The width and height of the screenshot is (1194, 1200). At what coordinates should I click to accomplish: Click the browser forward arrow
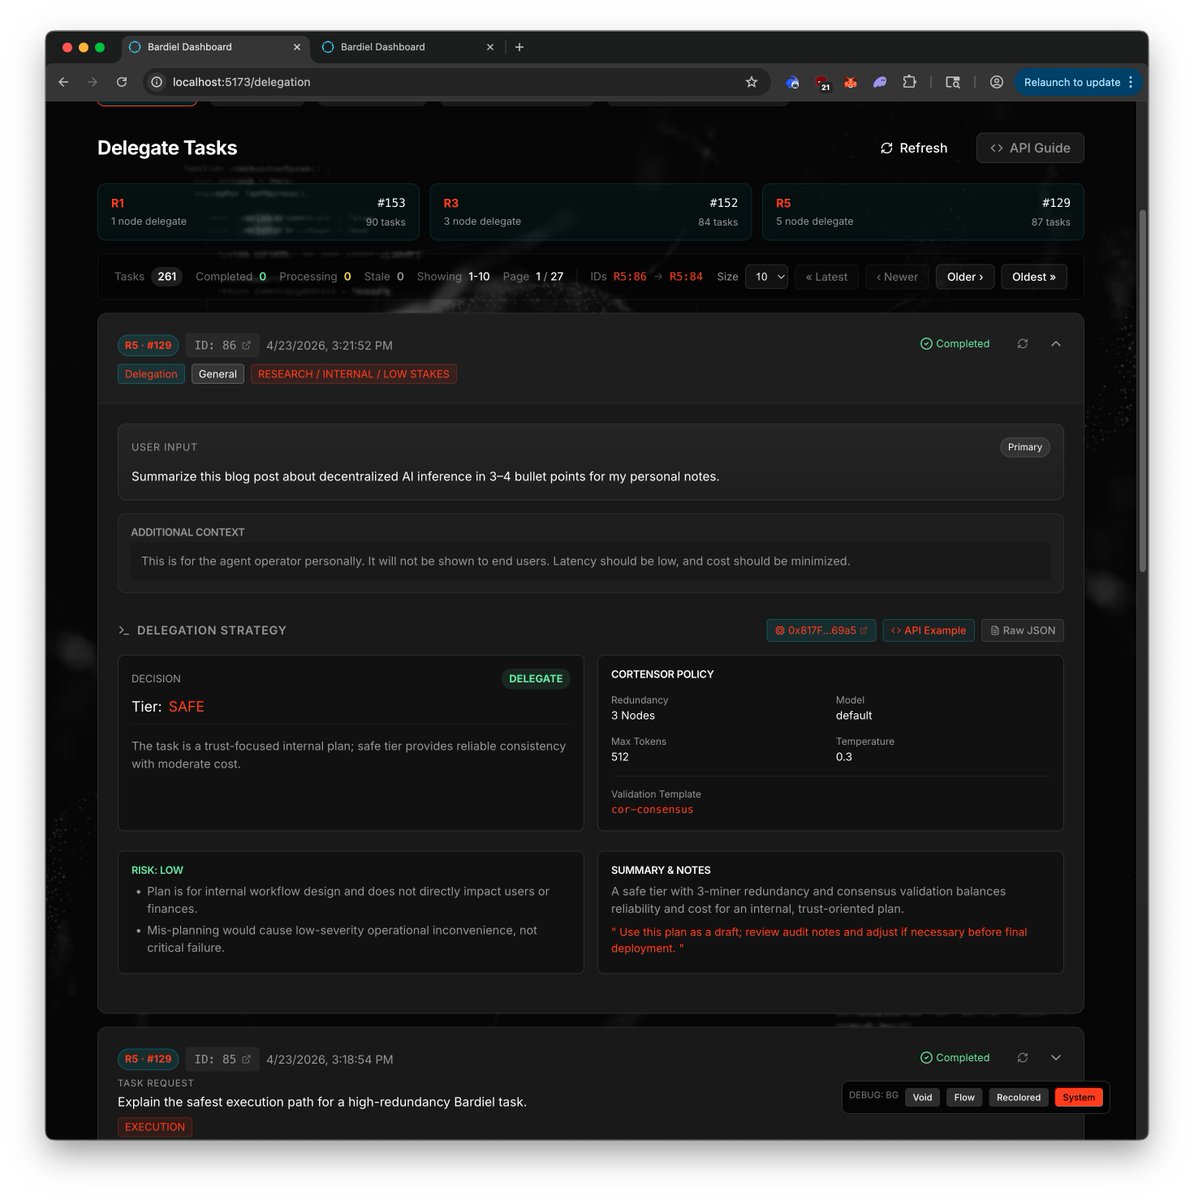[92, 82]
